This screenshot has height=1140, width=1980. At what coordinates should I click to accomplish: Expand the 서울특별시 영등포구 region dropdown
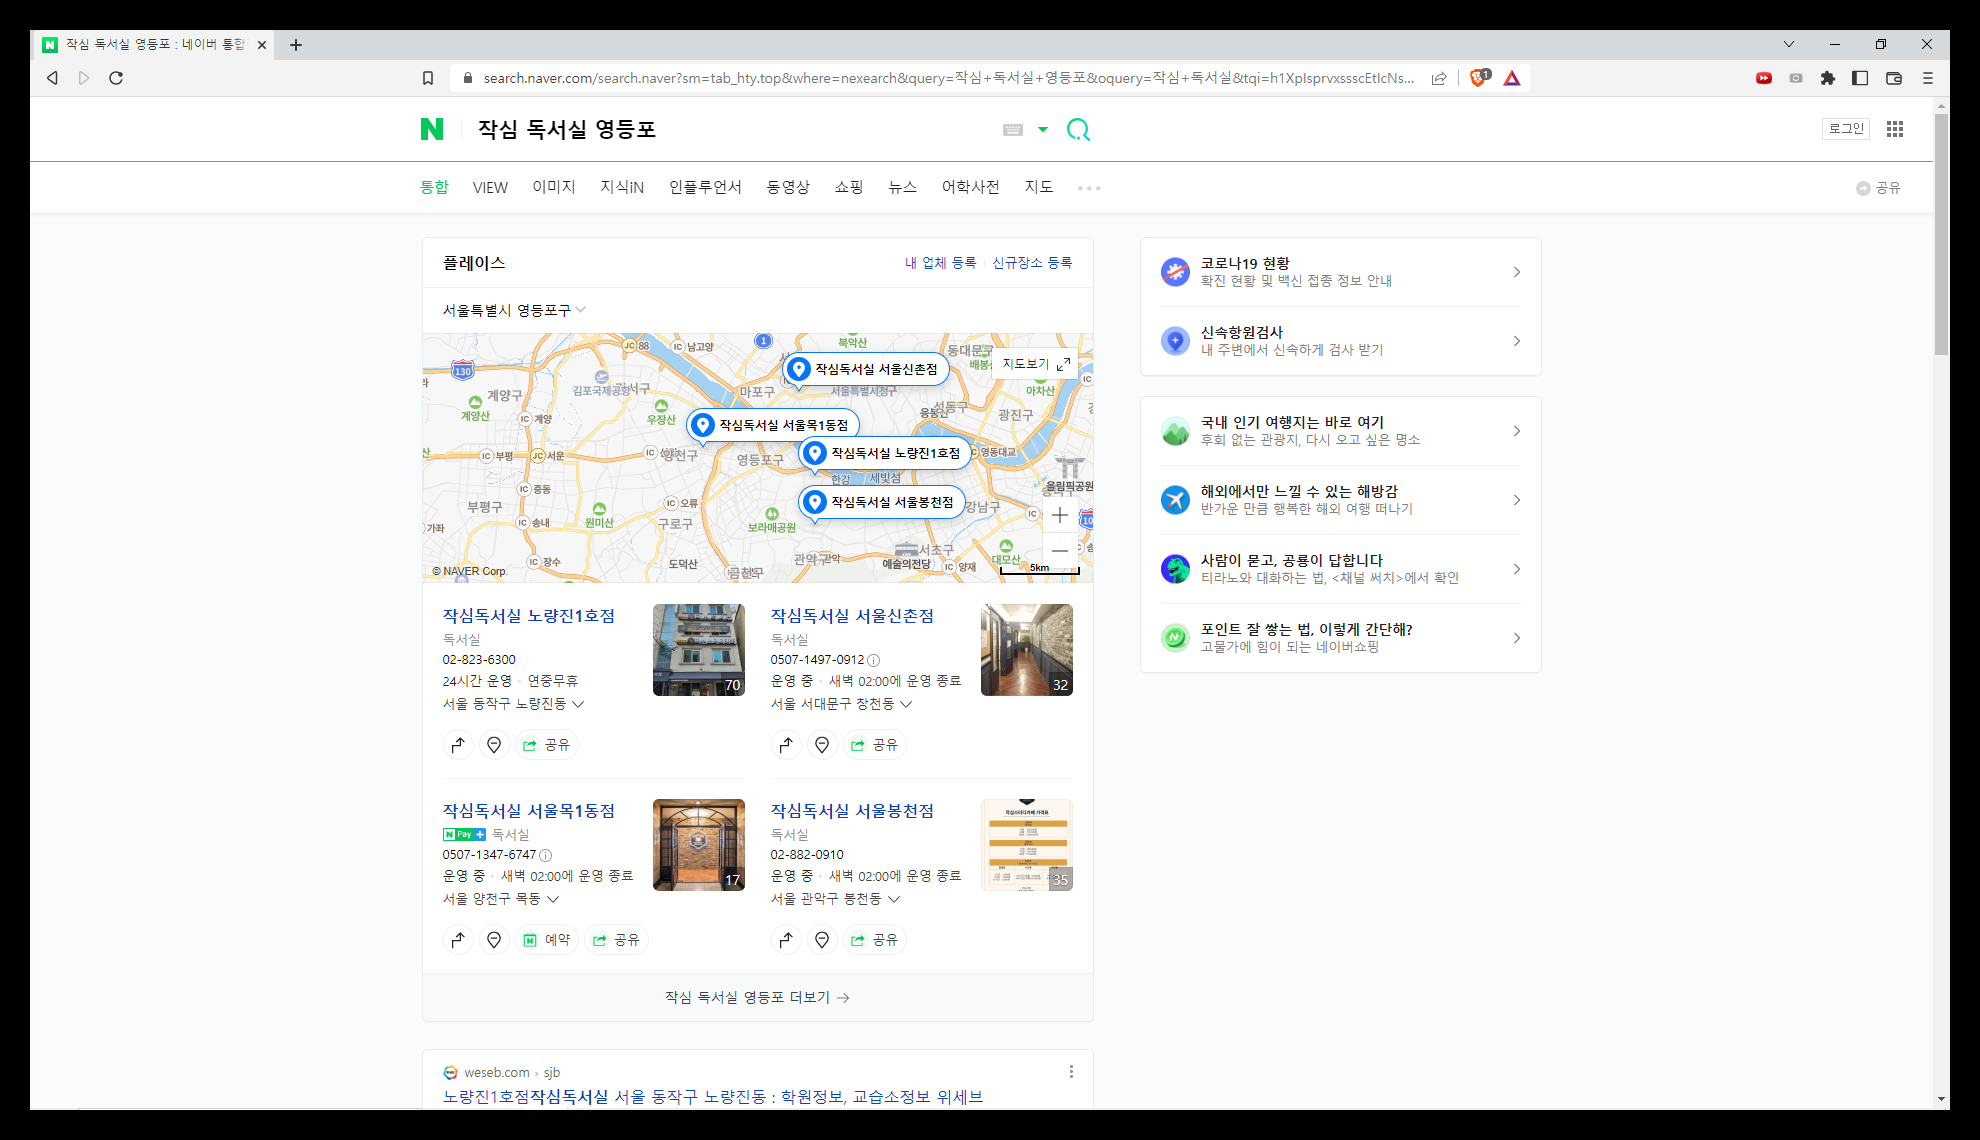point(514,310)
